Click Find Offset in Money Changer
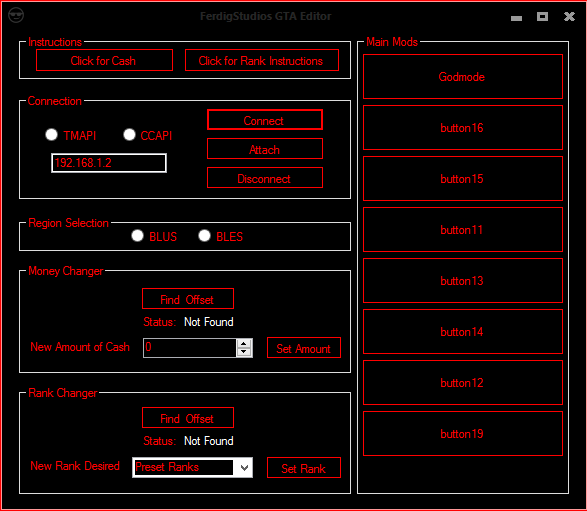The image size is (587, 511). (x=188, y=299)
